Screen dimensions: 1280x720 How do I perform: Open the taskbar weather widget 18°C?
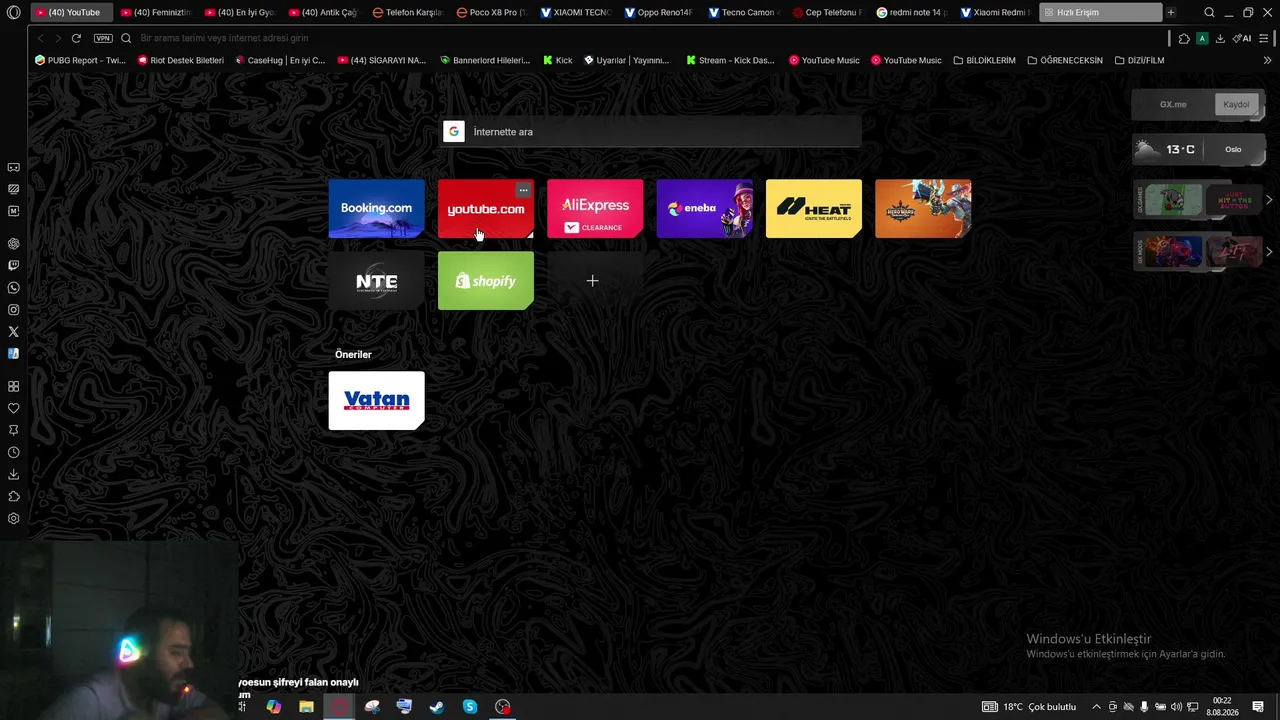coord(1029,707)
